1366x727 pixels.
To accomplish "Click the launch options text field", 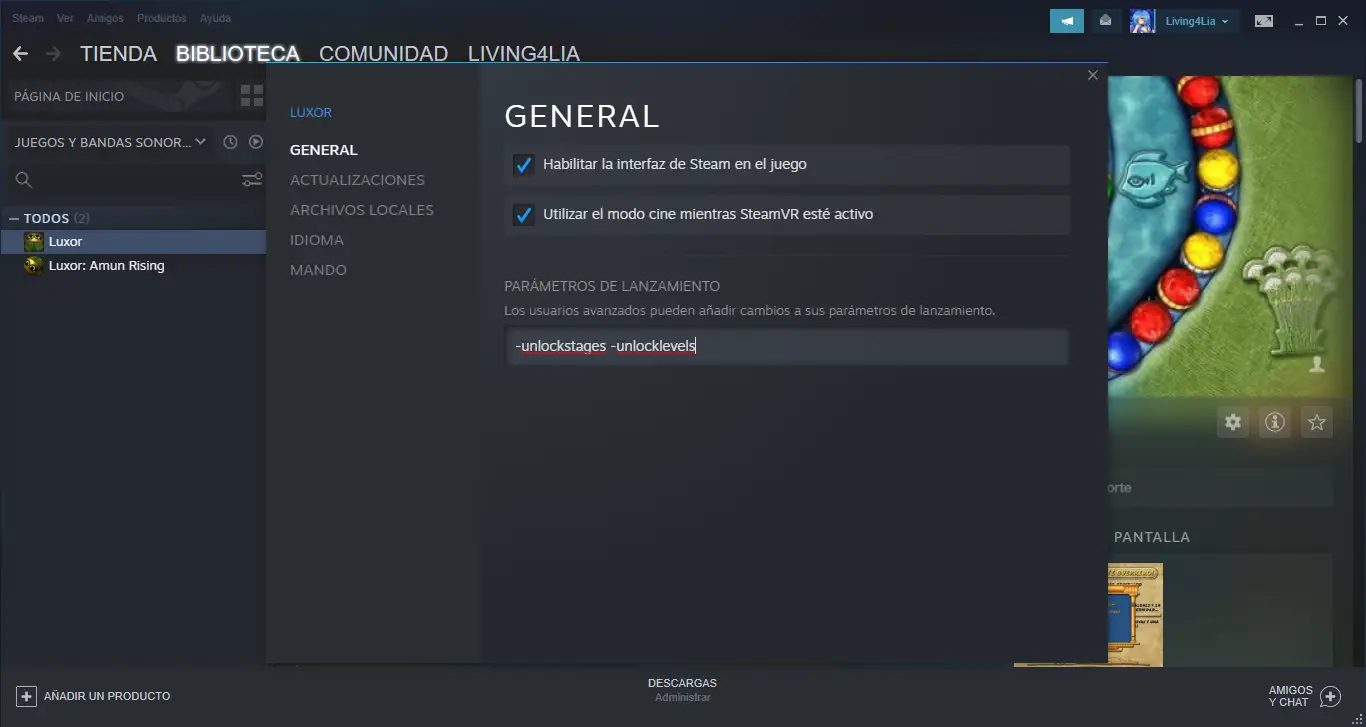I will [x=787, y=347].
